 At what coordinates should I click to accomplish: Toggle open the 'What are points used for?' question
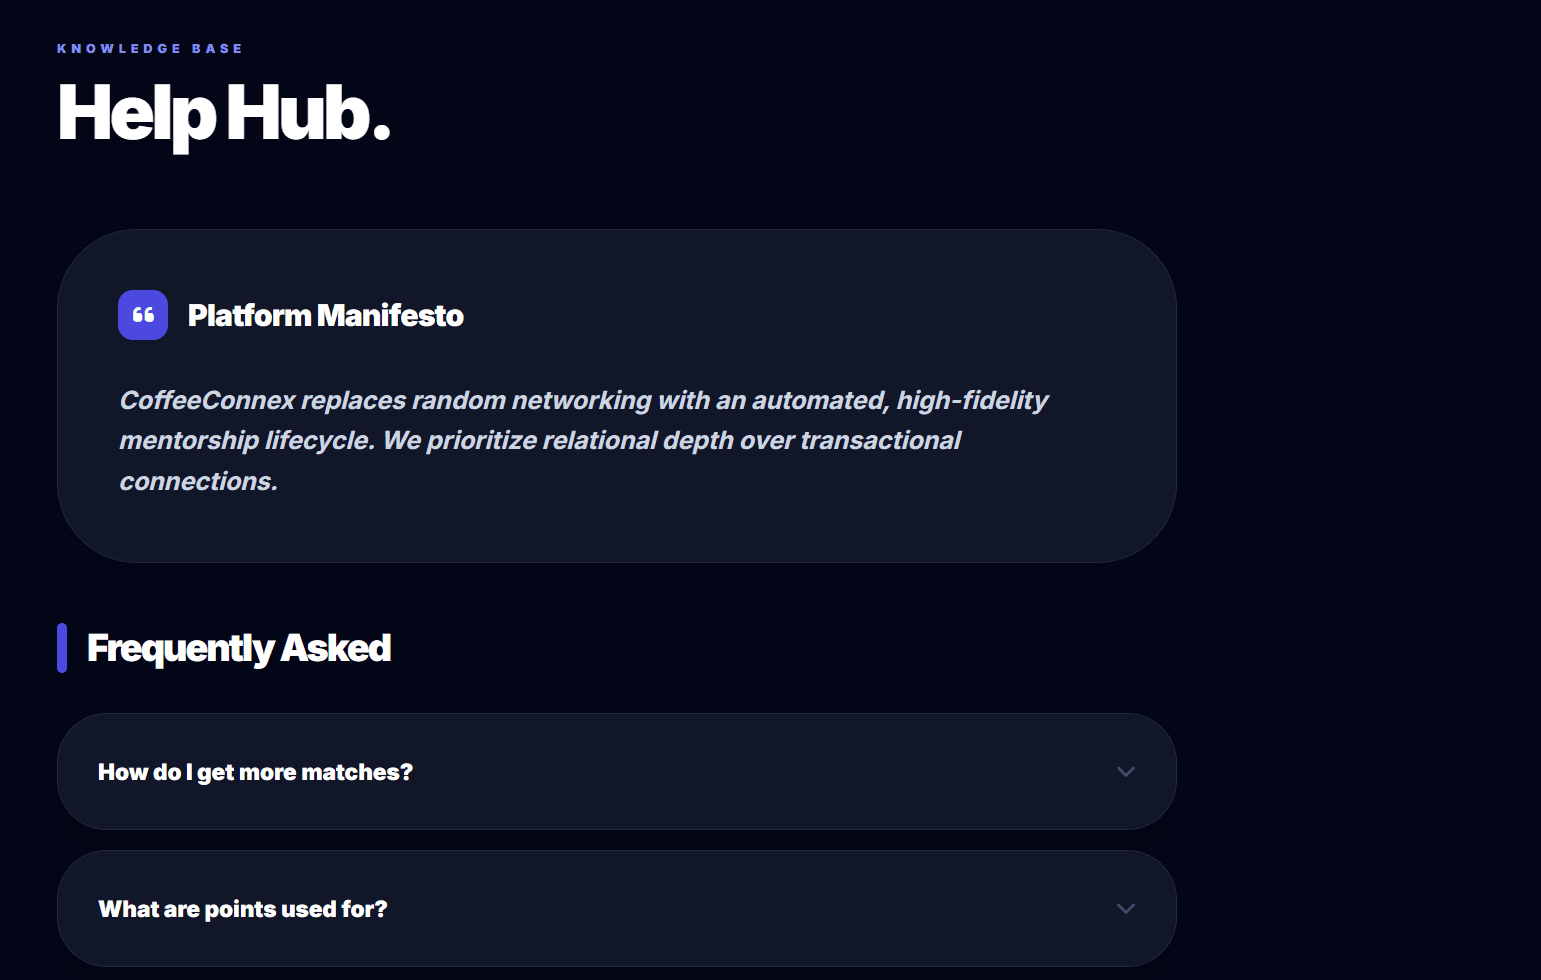pos(617,909)
